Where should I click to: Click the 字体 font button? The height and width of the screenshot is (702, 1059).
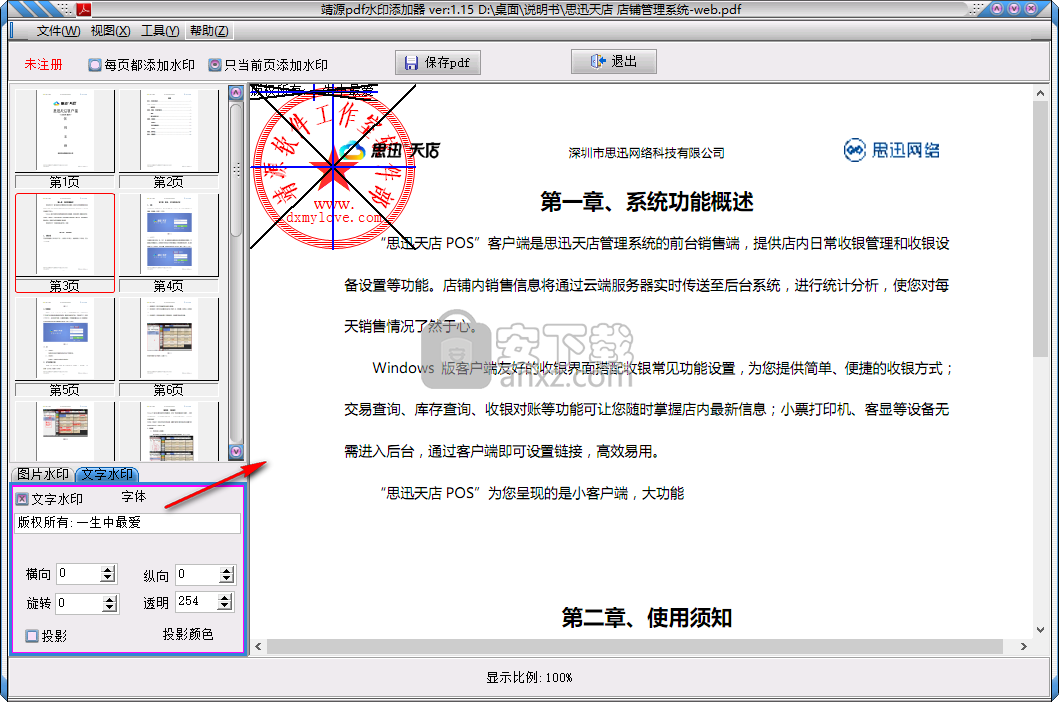point(134,497)
